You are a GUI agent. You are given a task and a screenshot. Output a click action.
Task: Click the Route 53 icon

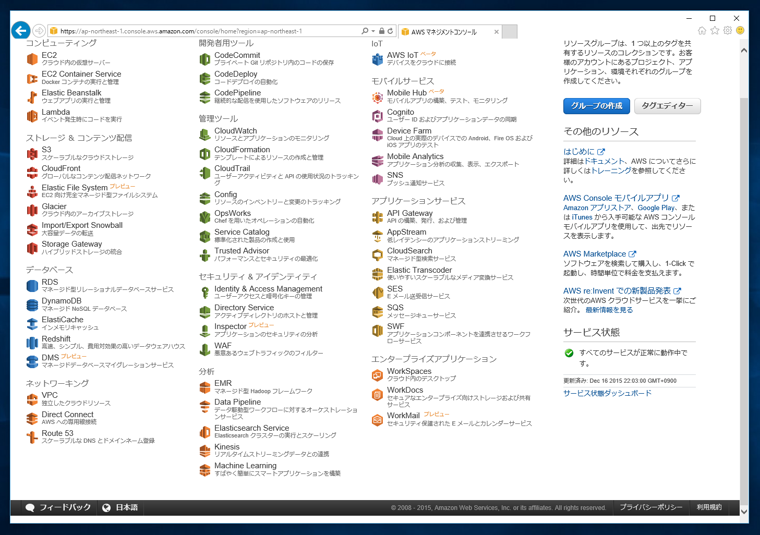(x=32, y=437)
